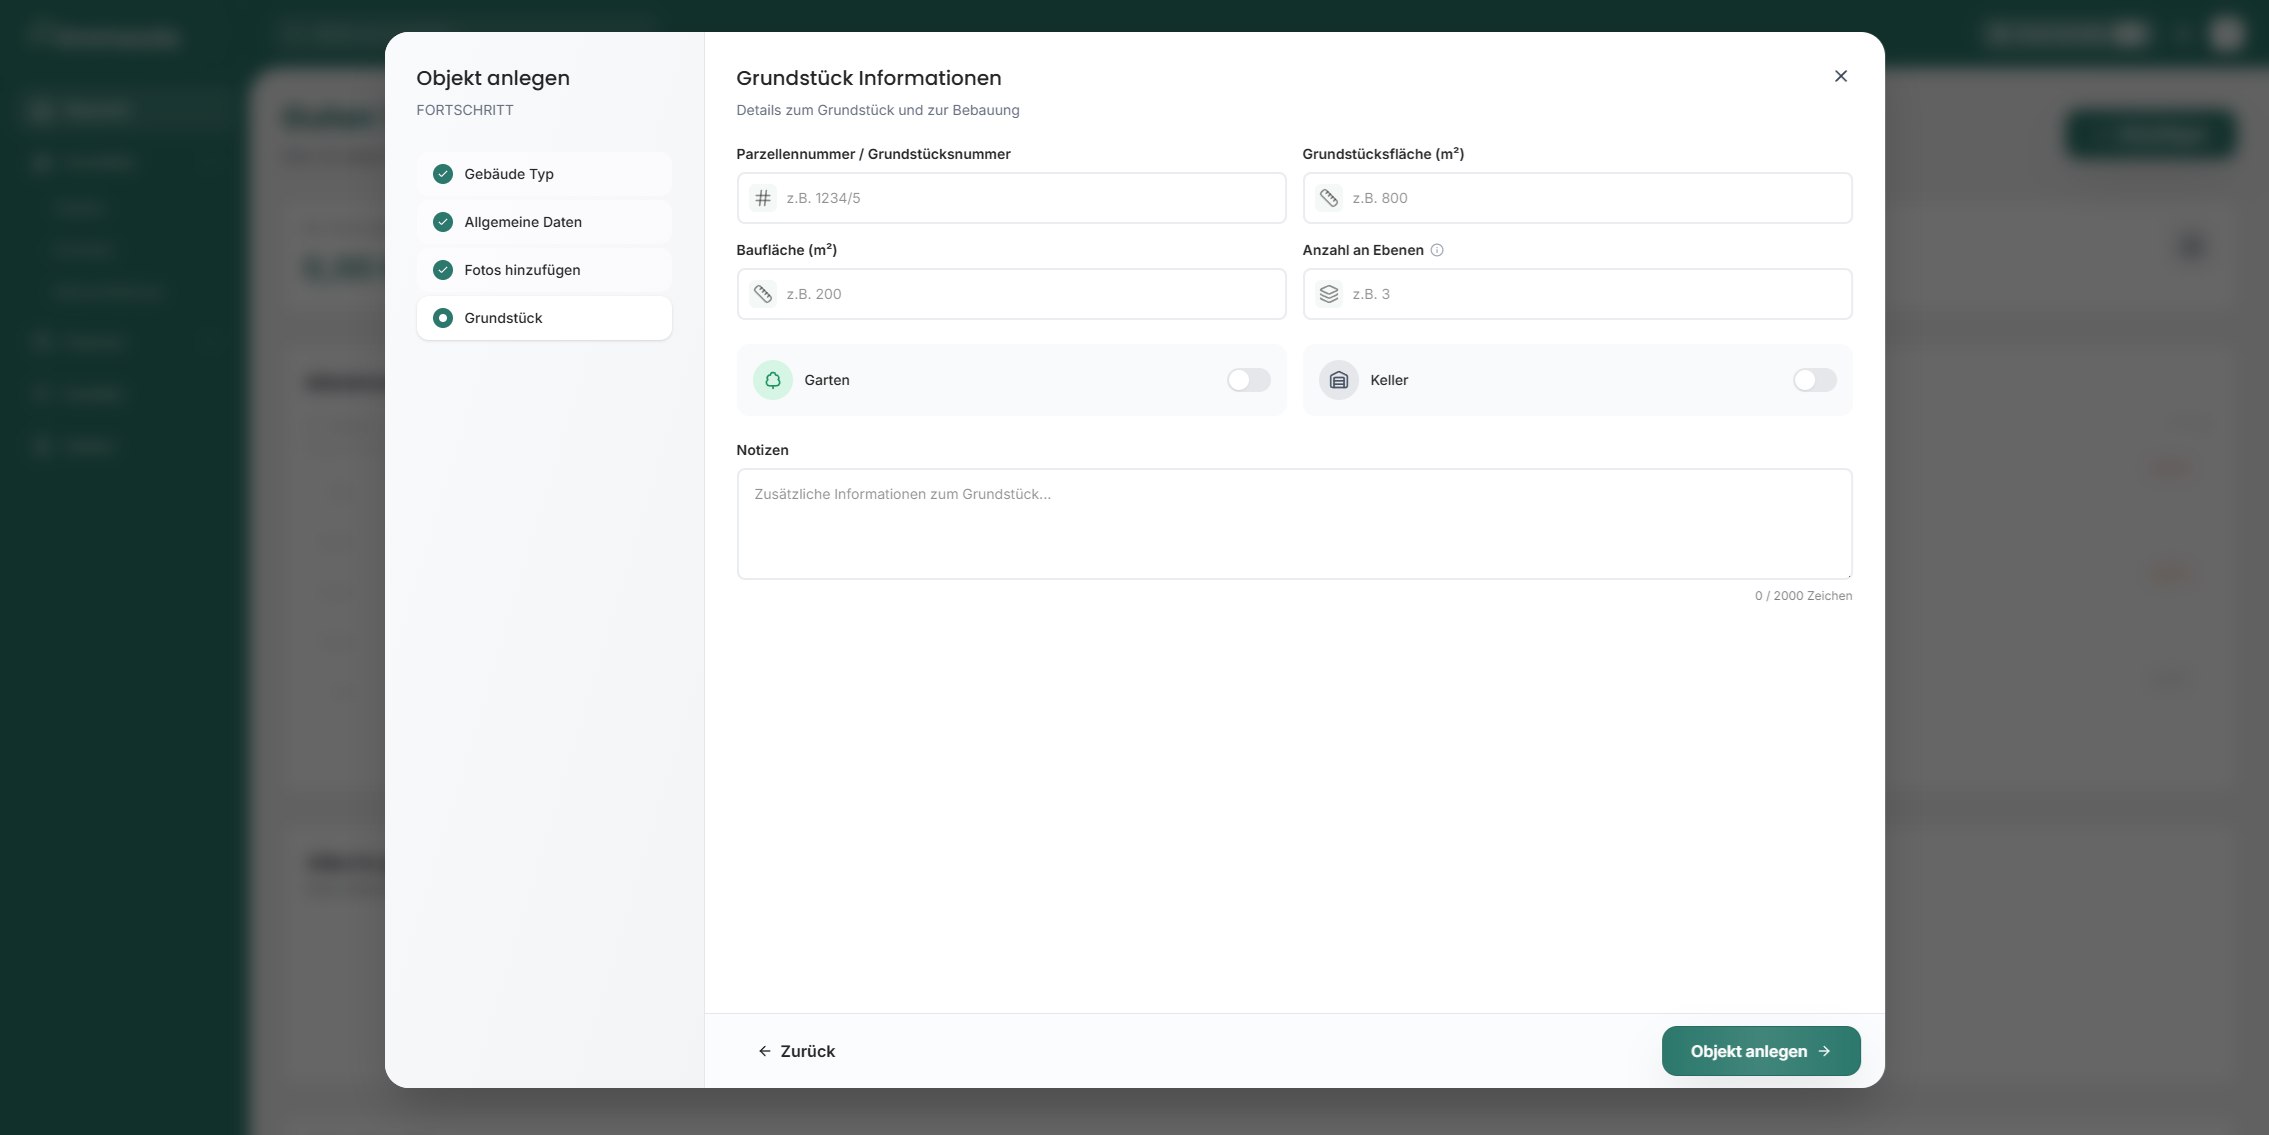2269x1135 pixels.
Task: Focus the Parzellennummer input field
Action: coord(1011,198)
